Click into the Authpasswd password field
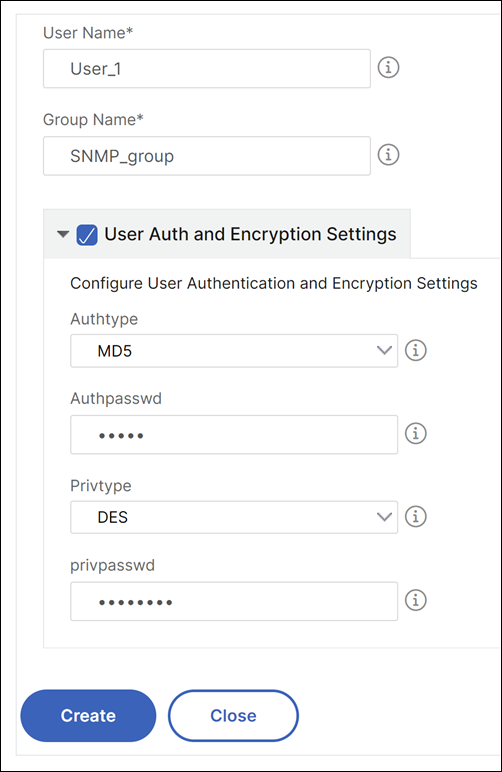502x772 pixels. point(234,435)
